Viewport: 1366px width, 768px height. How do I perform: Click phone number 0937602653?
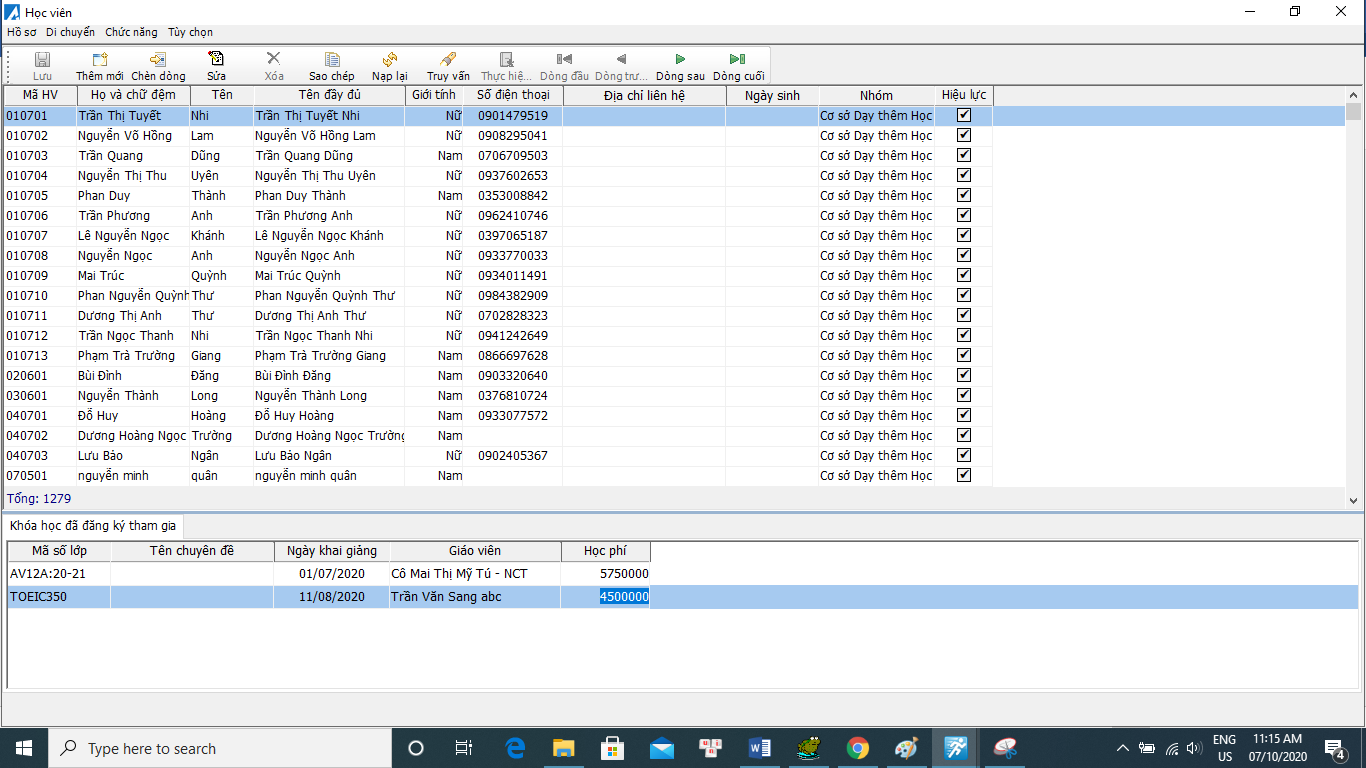513,175
